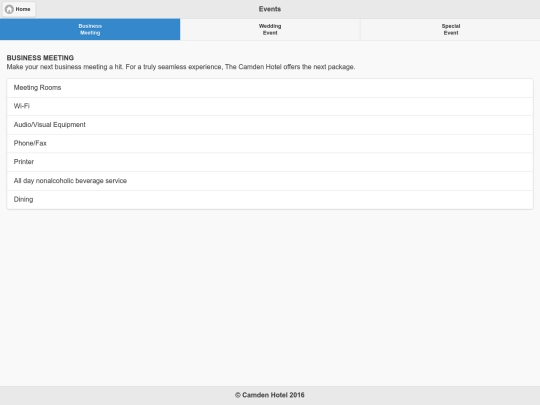Choose Audio/Visual Equipment list item
The height and width of the screenshot is (405, 540).
(270, 125)
